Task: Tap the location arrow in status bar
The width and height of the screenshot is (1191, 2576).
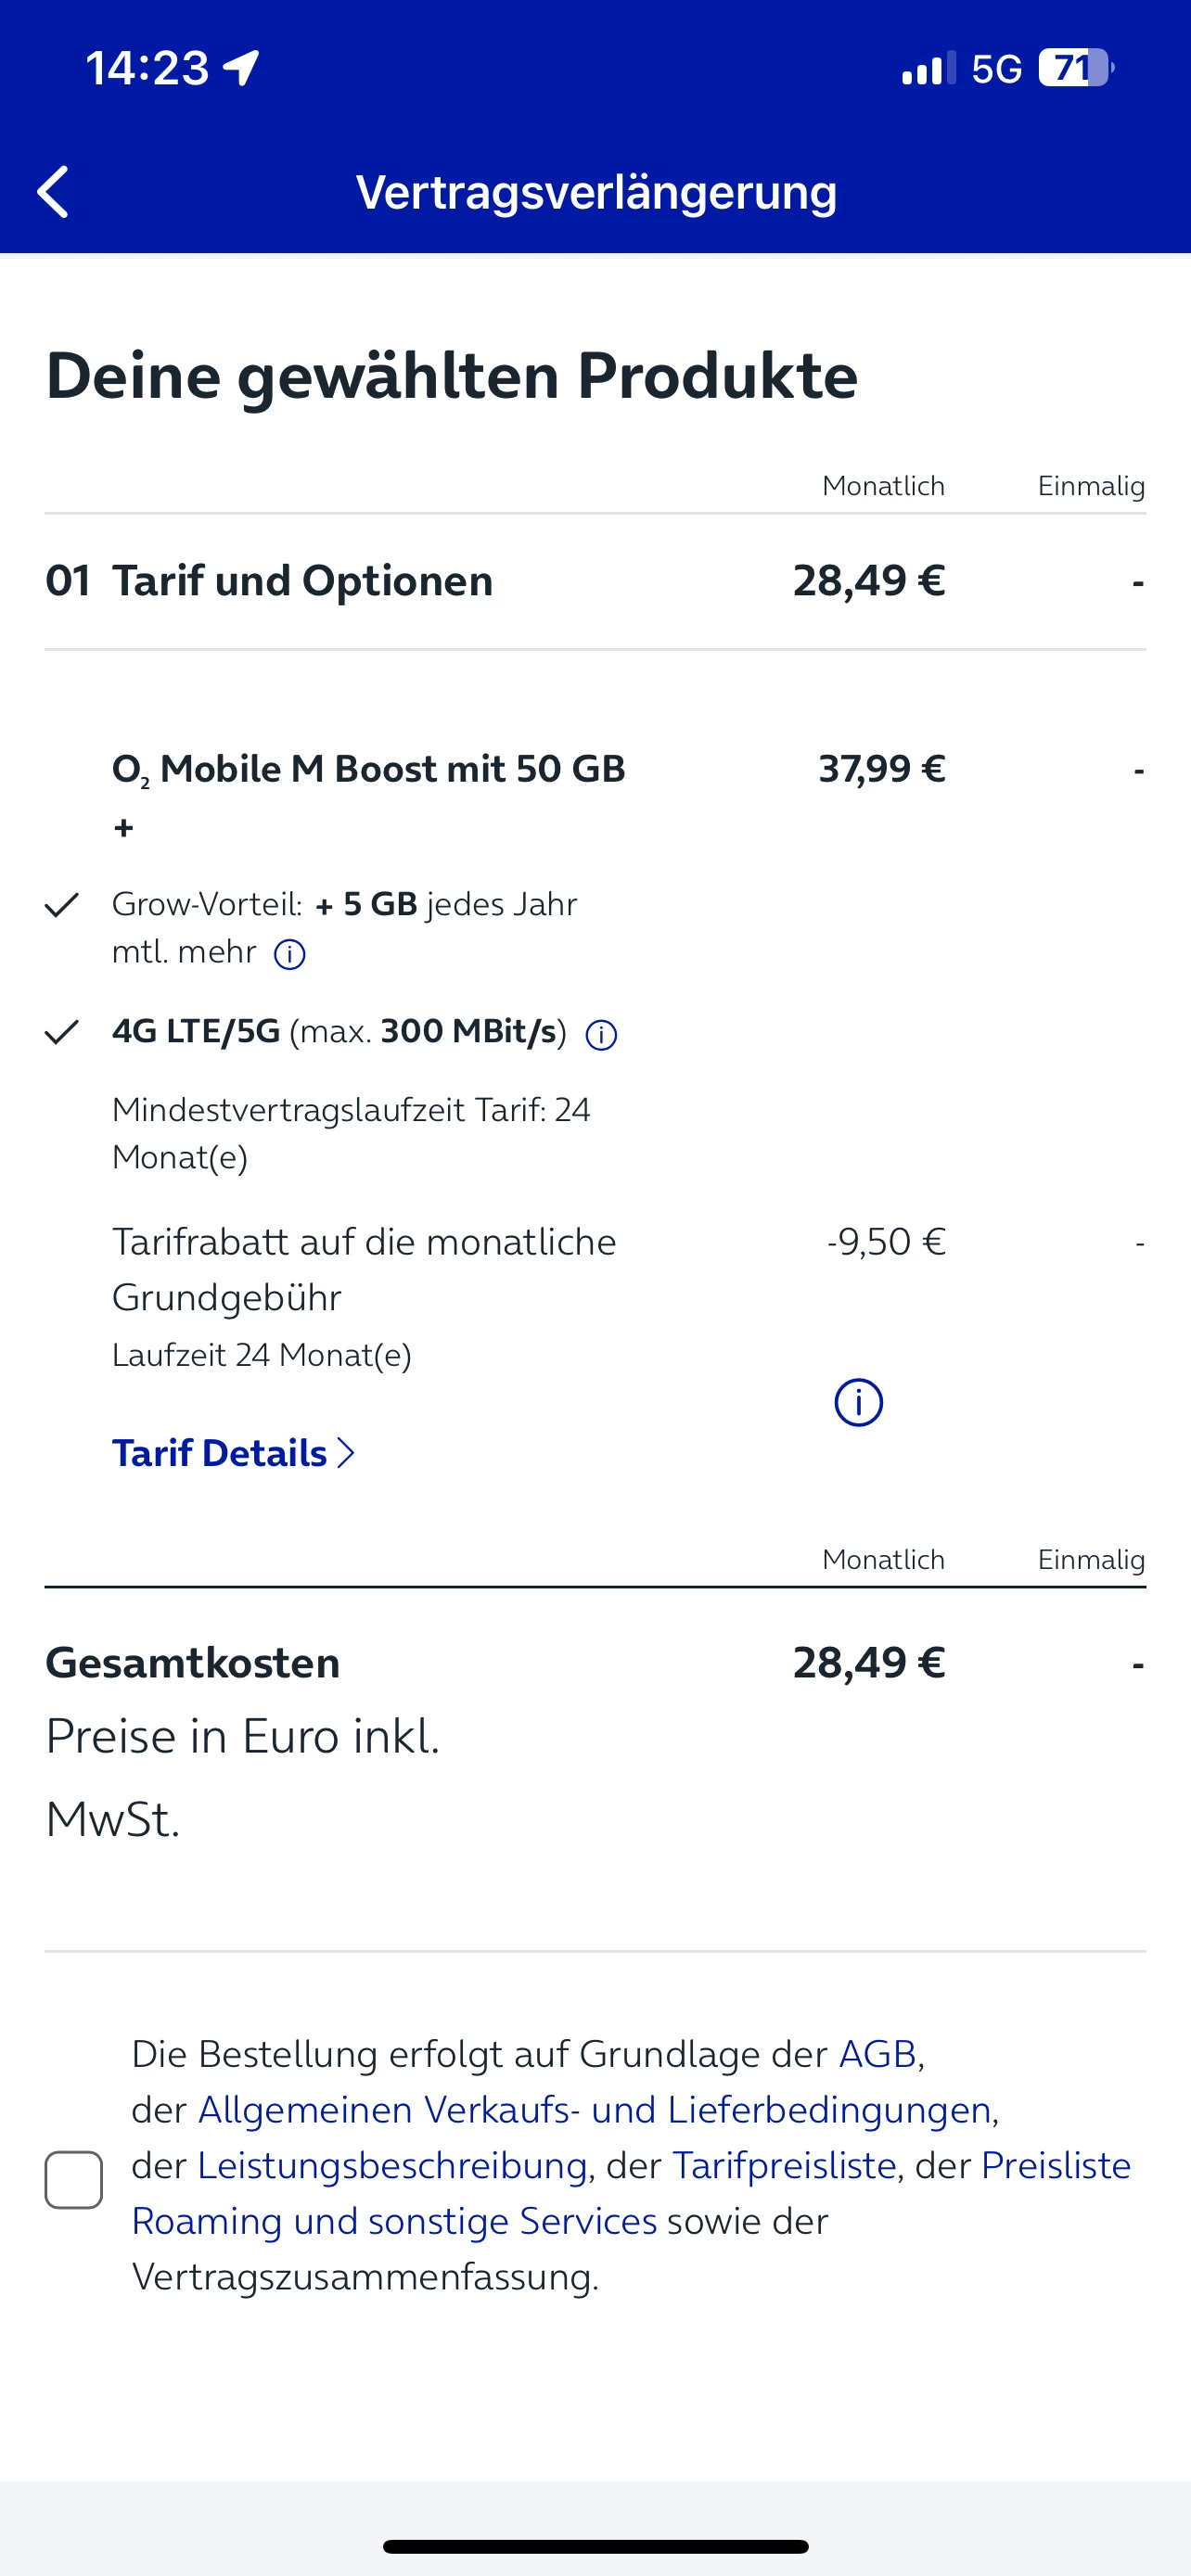Action: tap(241, 68)
